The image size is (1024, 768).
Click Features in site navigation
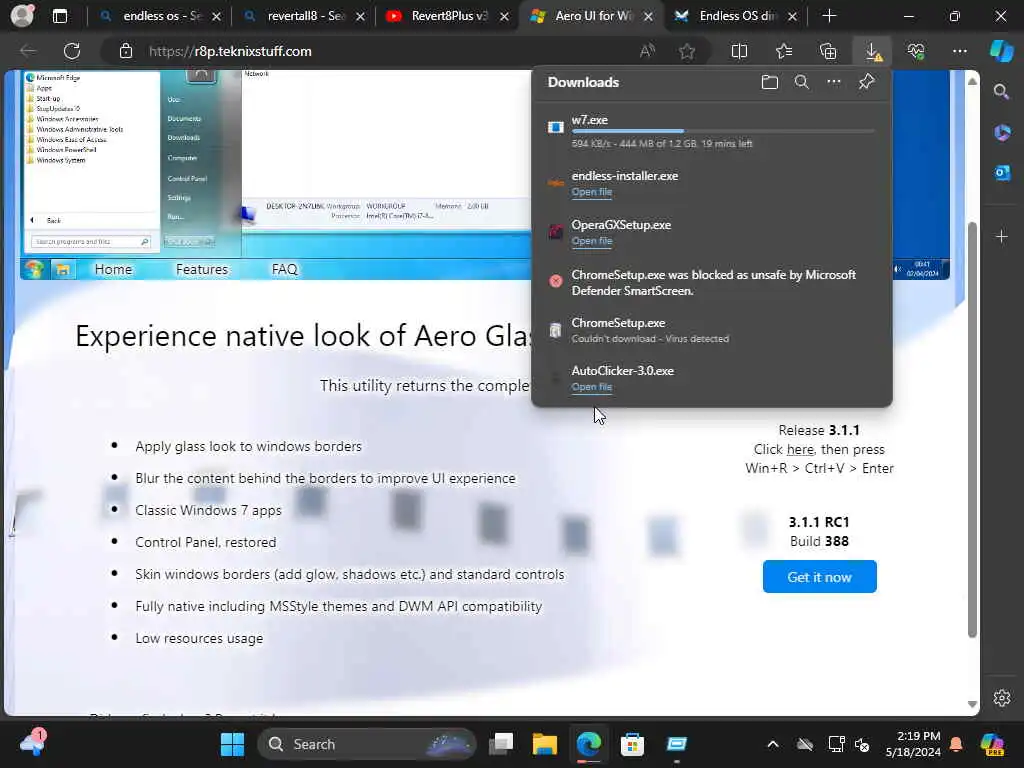[x=202, y=269]
